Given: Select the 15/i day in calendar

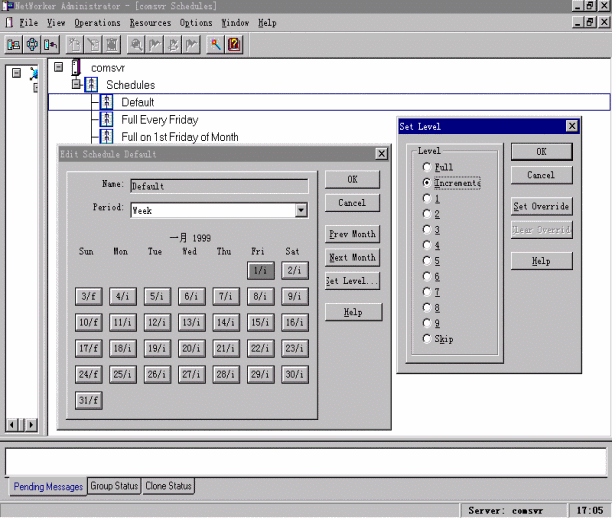Looking at the screenshot, I should click(260, 322).
